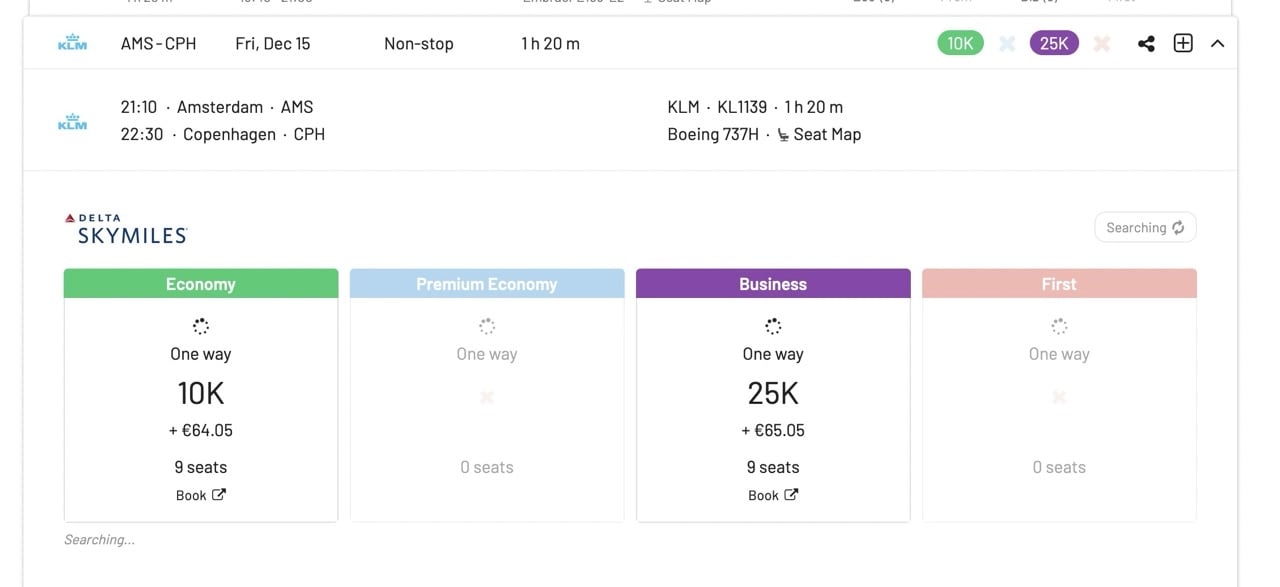The width and height of the screenshot is (1280, 587).
Task: Click the faded red first class X
Action: (x=1102, y=44)
